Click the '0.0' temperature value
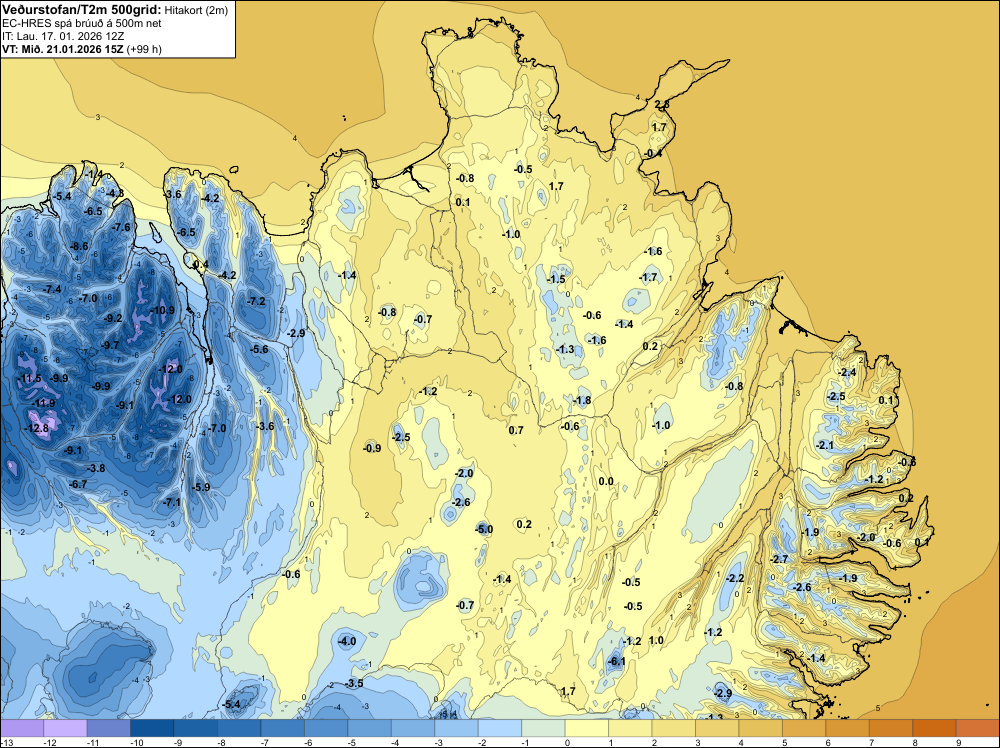 pos(606,482)
